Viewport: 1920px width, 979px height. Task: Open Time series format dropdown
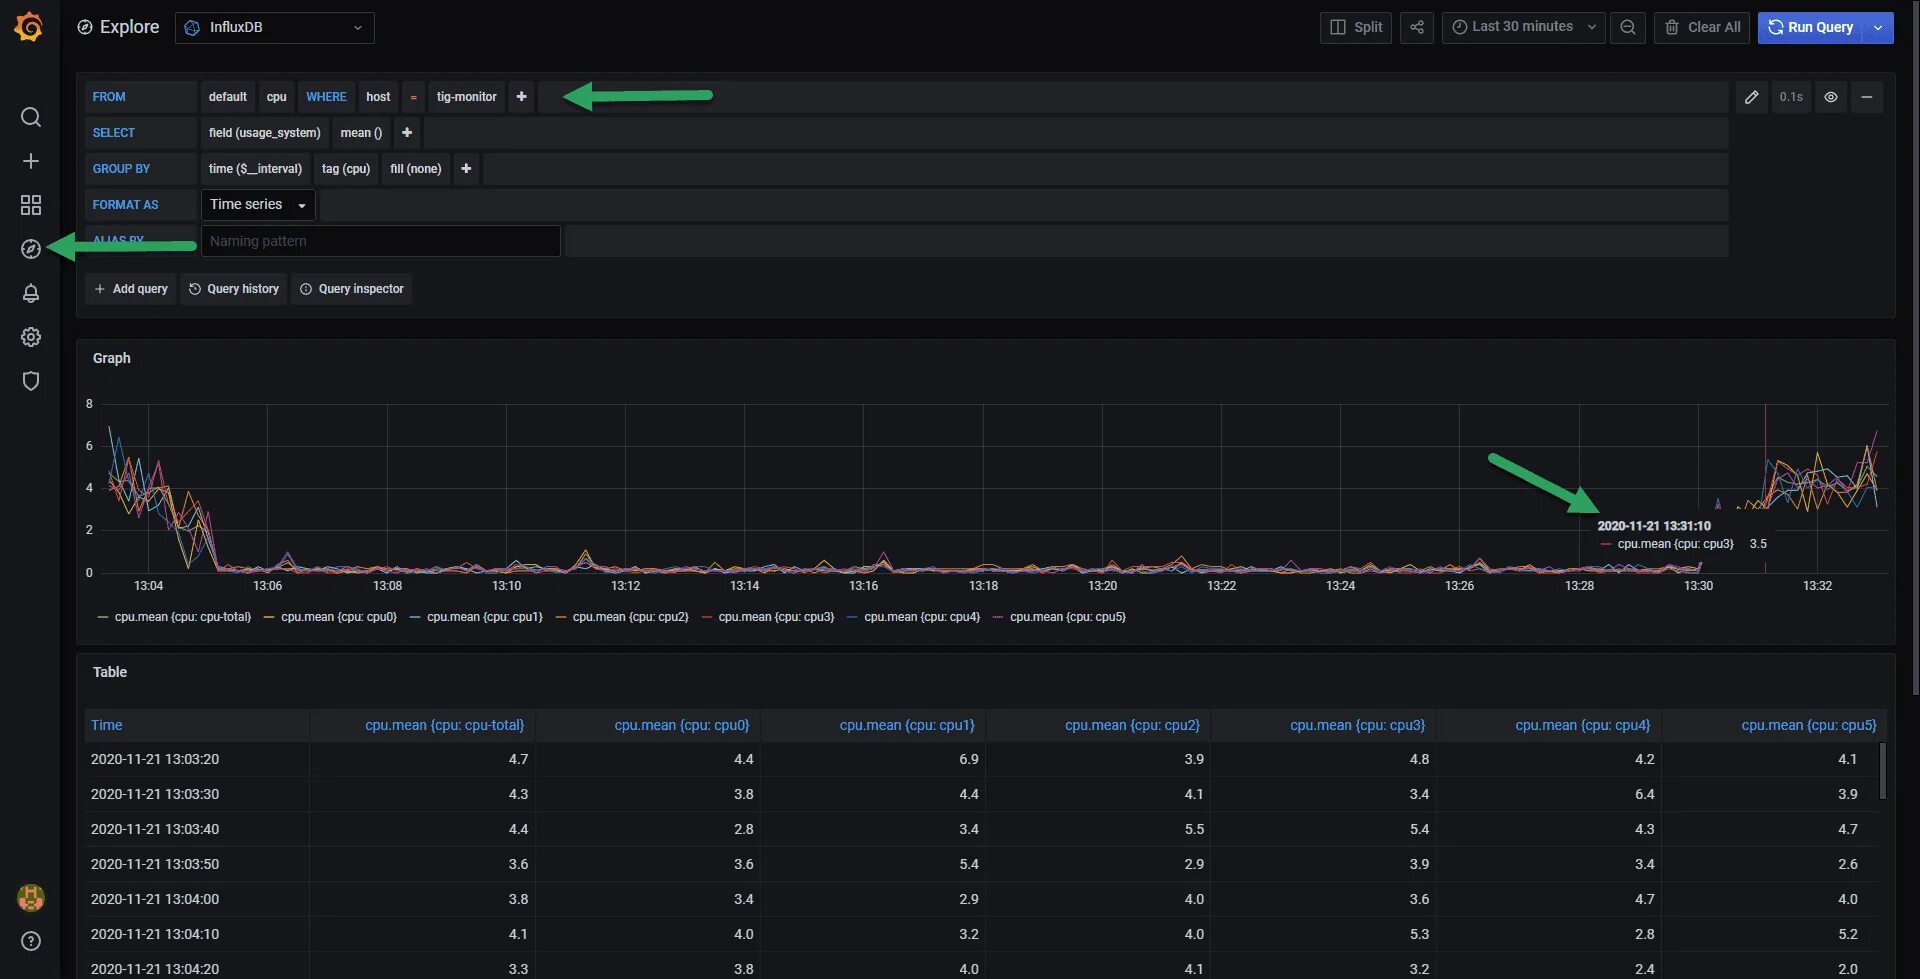pos(258,205)
